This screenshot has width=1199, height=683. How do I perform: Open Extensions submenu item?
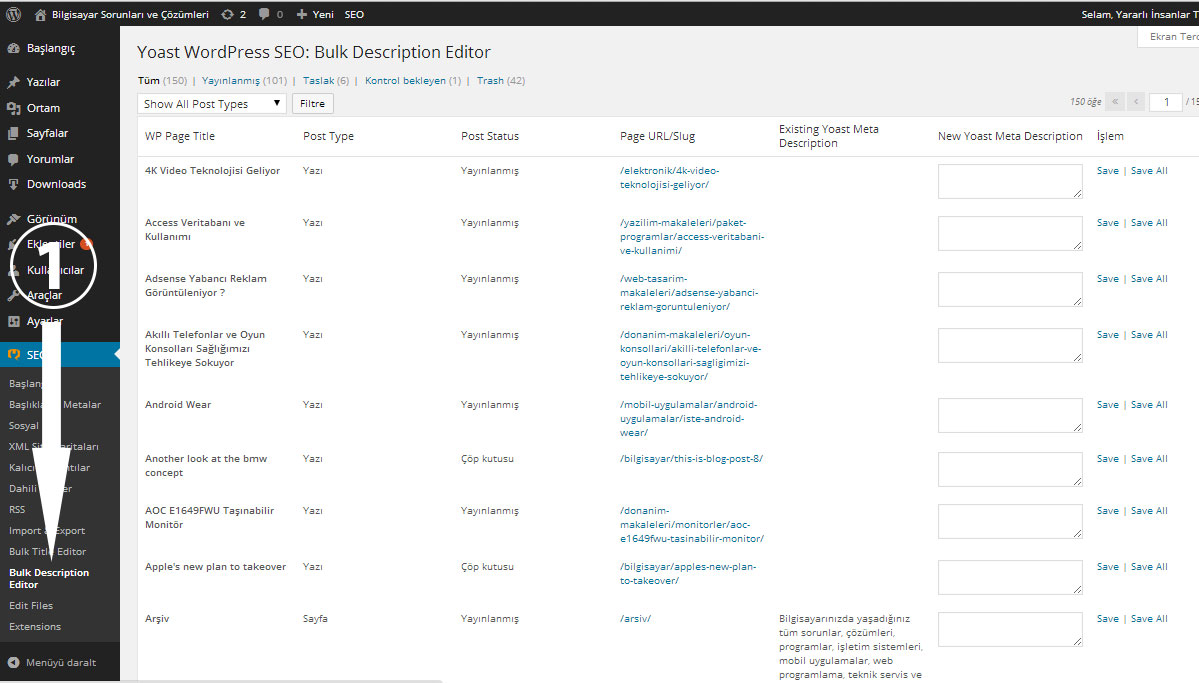pyautogui.click(x=35, y=626)
